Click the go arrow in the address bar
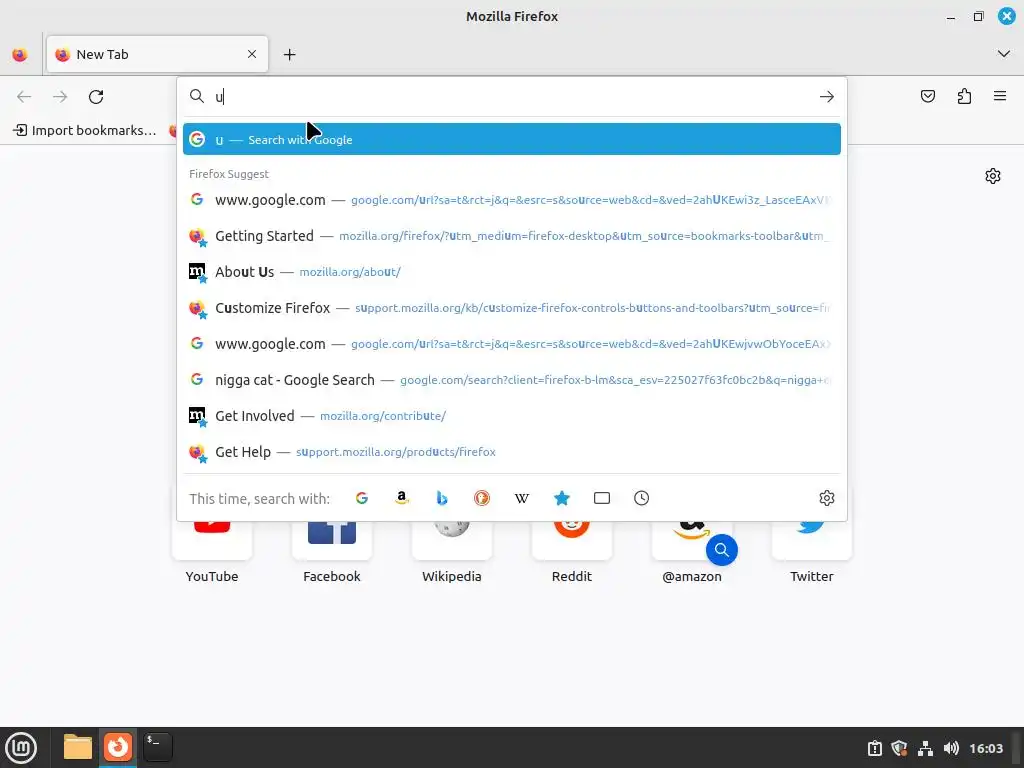1024x768 pixels. point(827,97)
